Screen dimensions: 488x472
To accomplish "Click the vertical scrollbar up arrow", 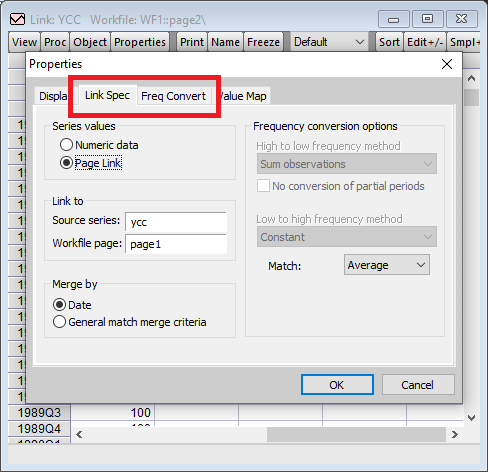I will pos(471,79).
